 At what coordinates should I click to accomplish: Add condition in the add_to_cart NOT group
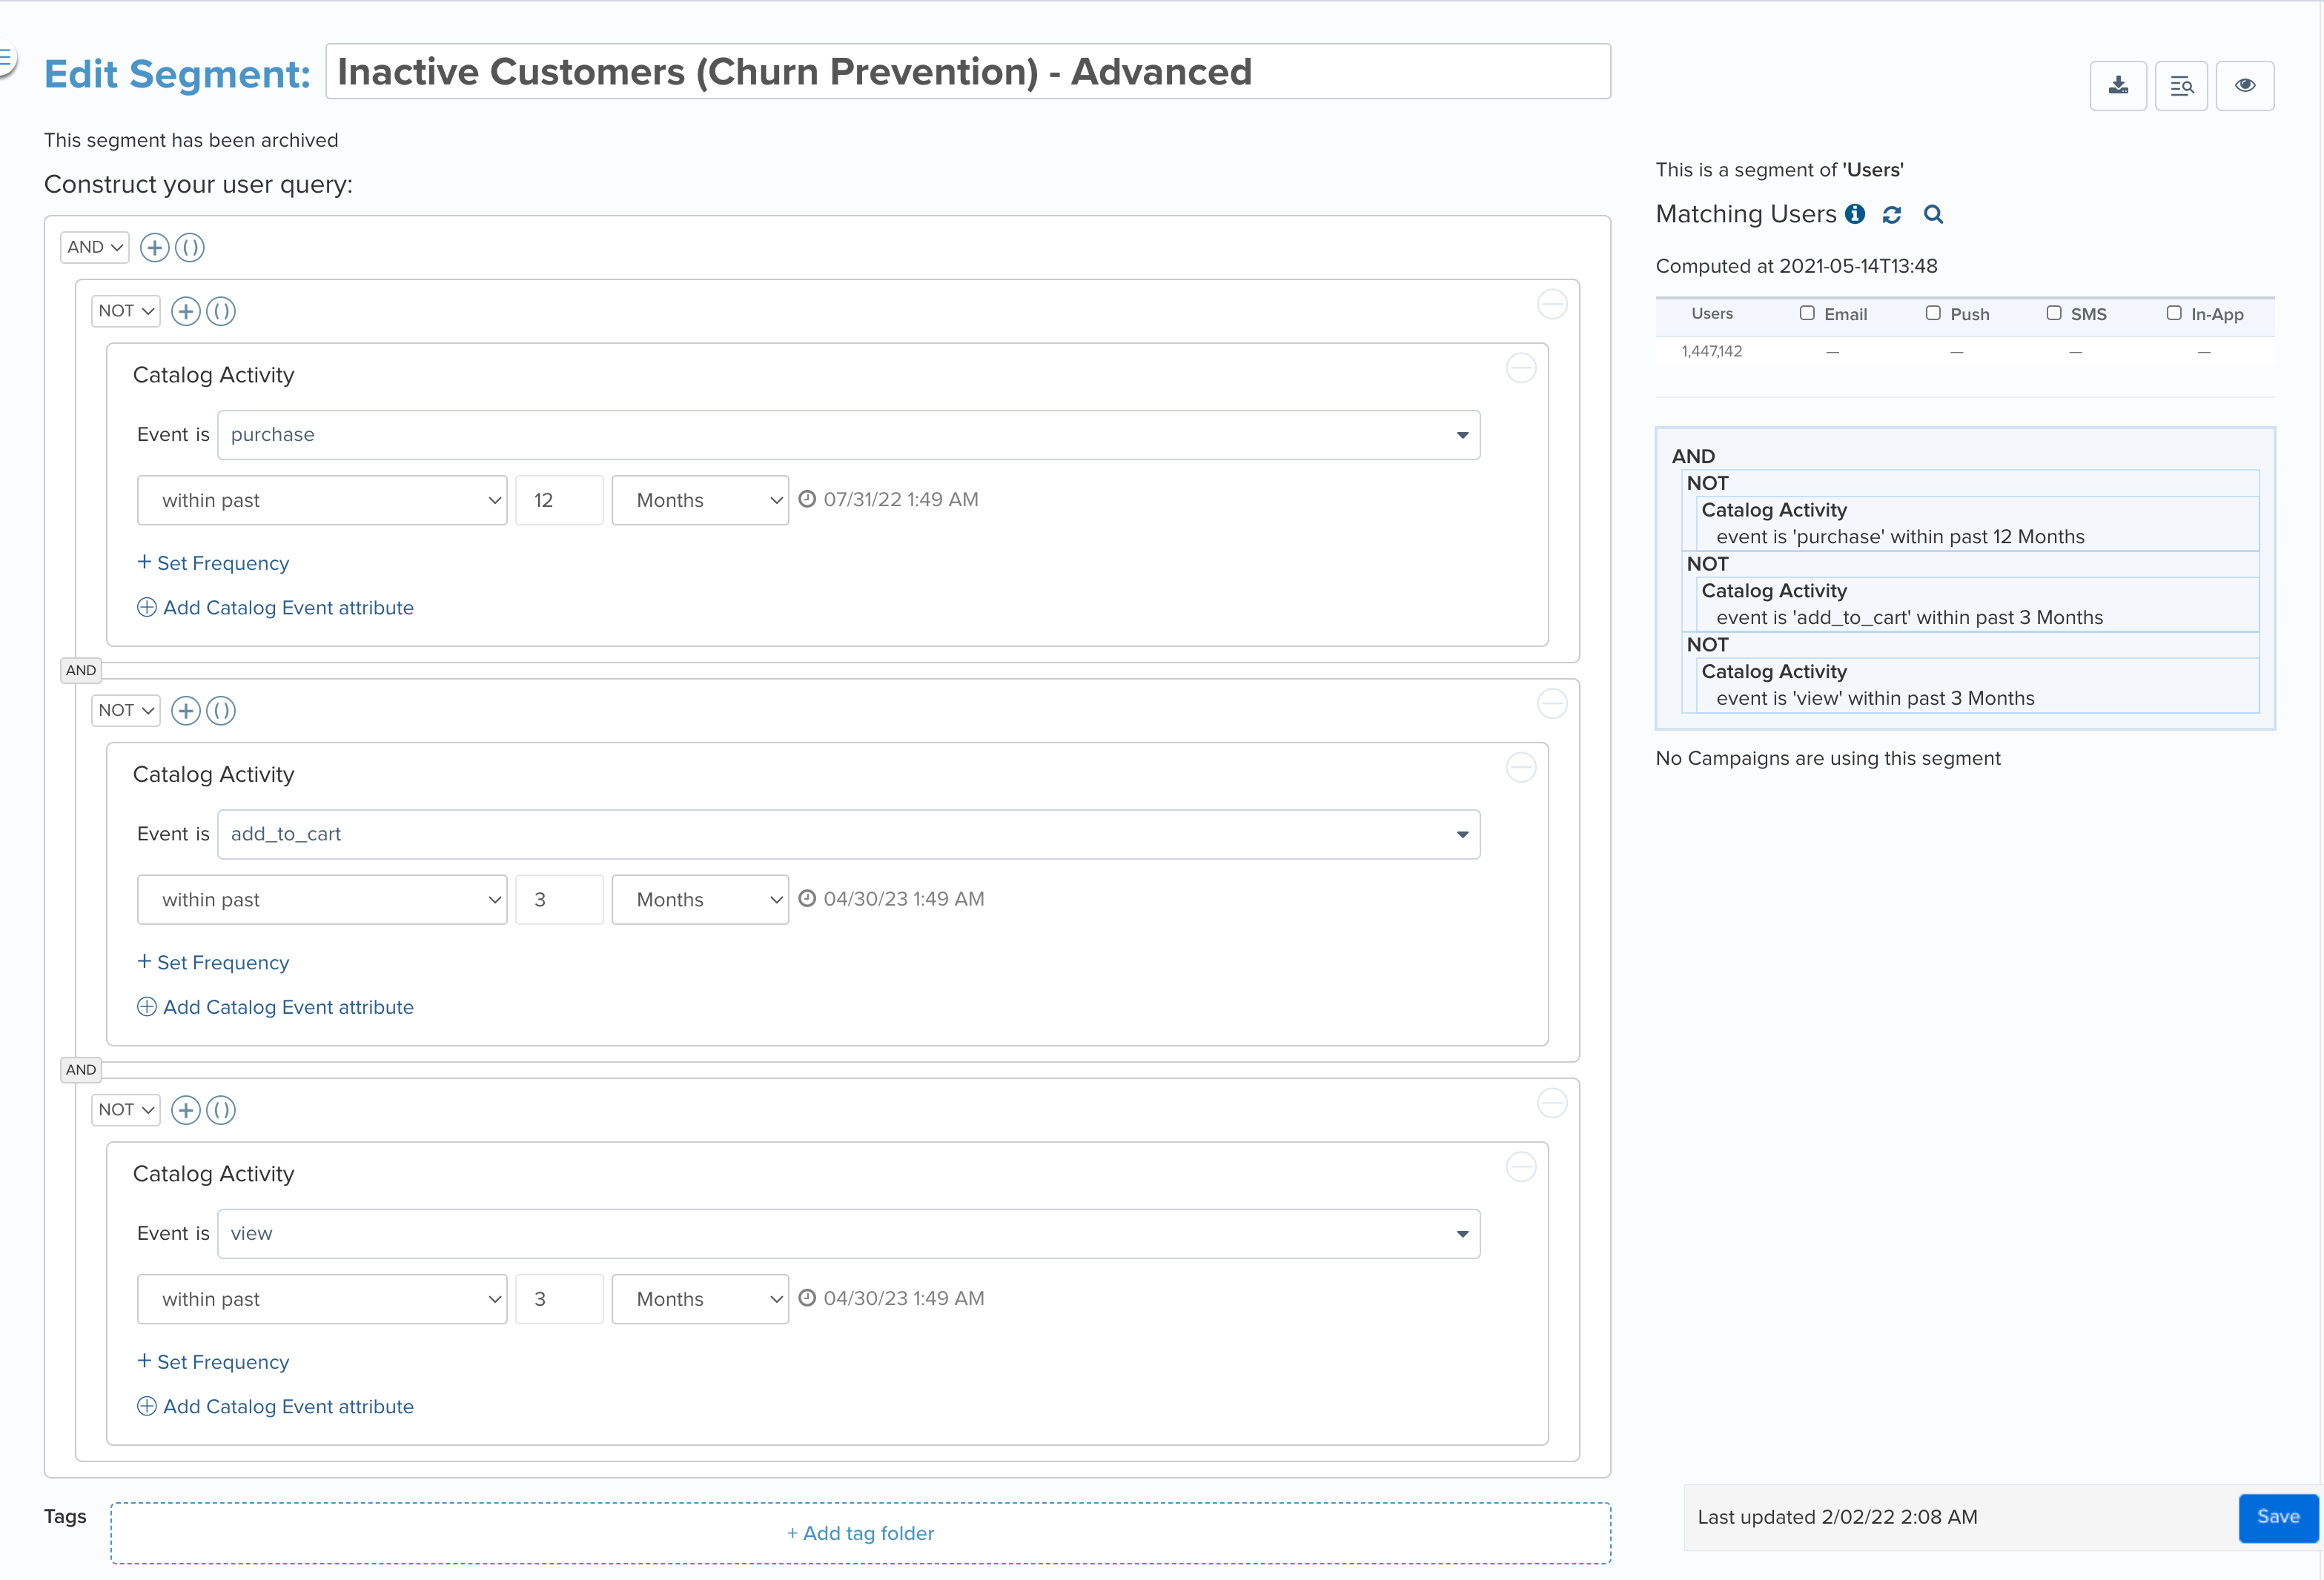tap(185, 711)
